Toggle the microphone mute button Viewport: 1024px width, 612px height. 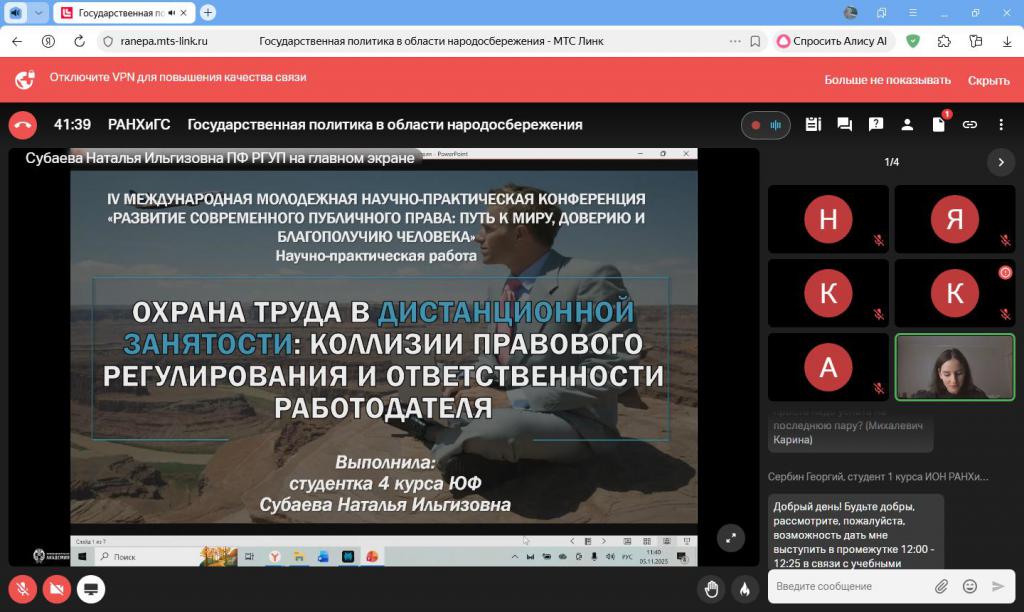(23, 588)
